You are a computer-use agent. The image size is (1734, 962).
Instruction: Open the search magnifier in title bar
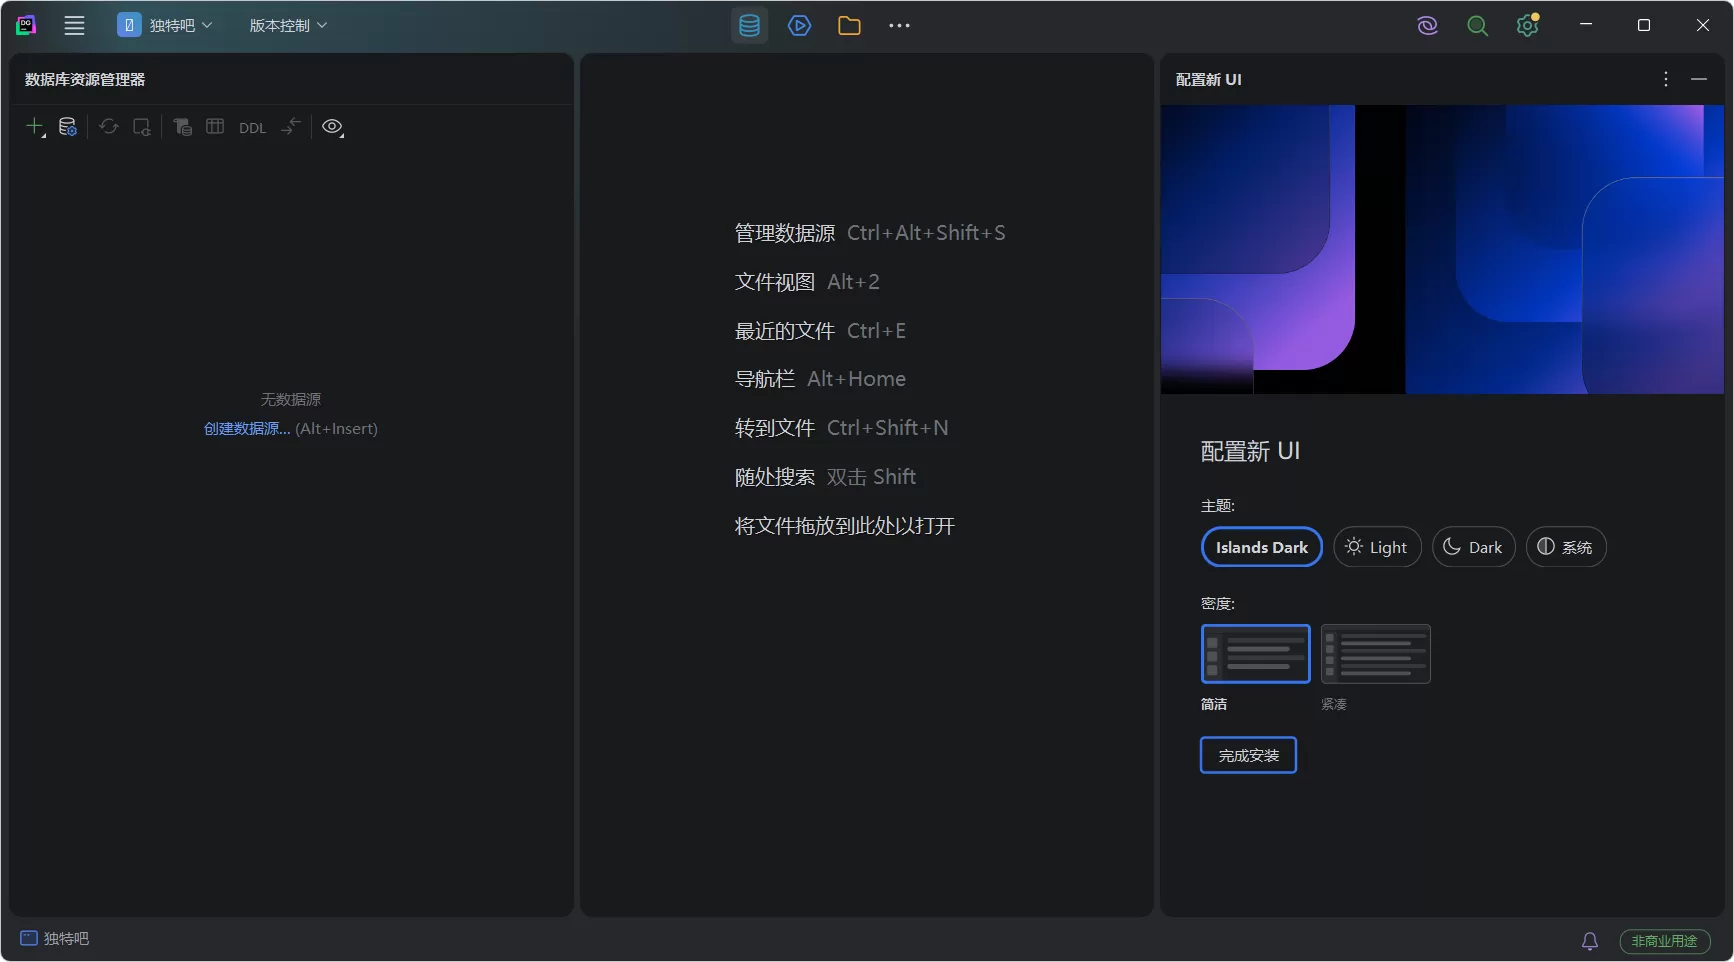[x=1477, y=25]
